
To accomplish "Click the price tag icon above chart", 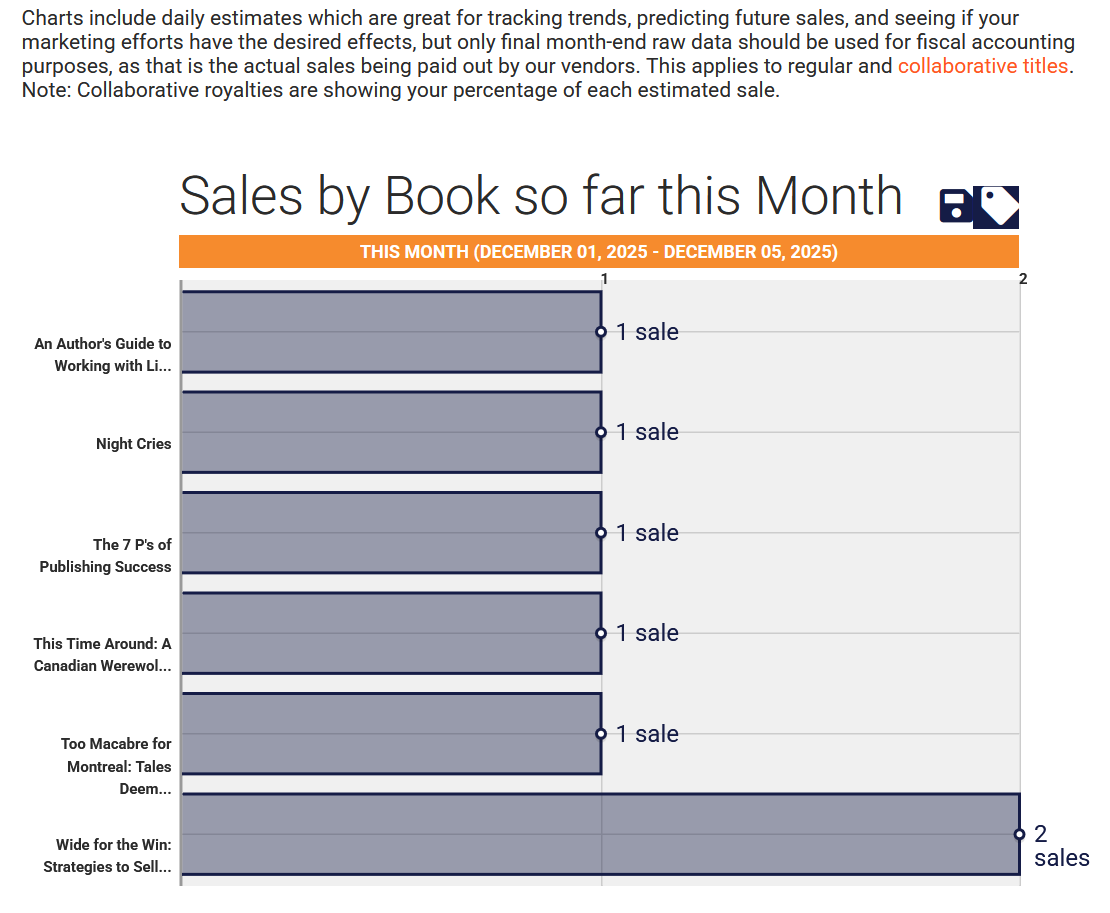I will point(999,206).
